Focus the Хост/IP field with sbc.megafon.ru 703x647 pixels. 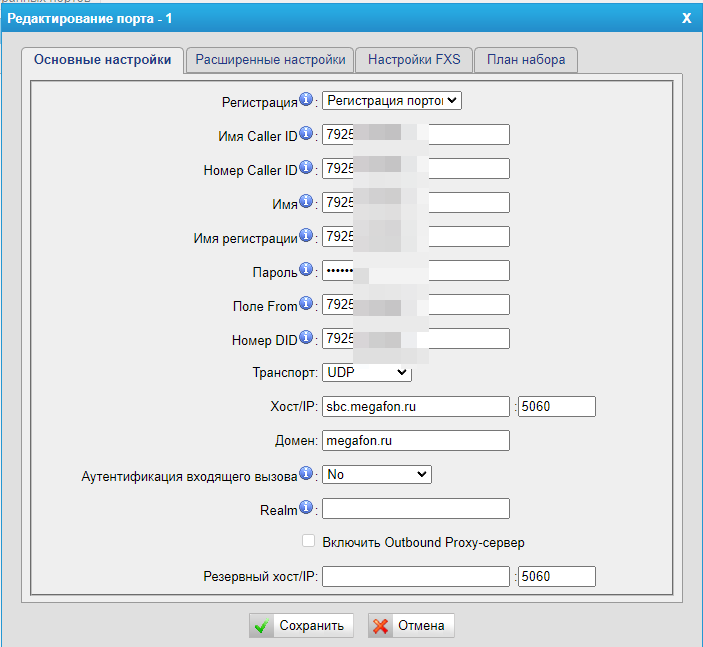click(x=416, y=406)
